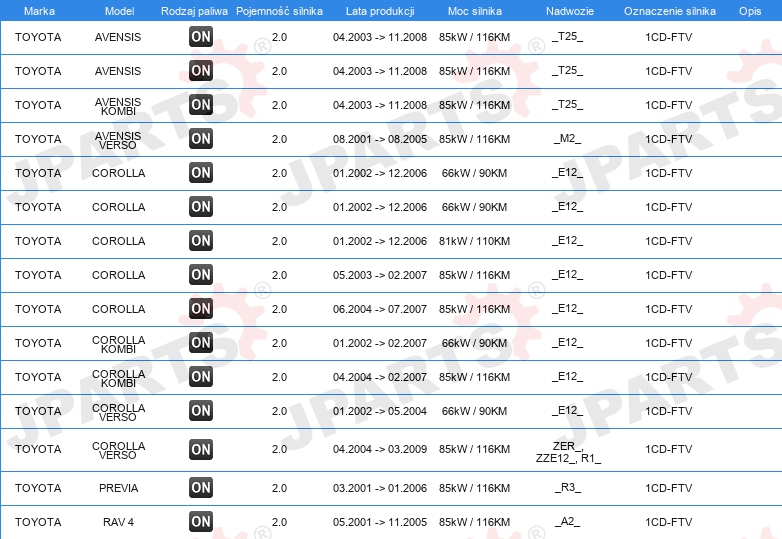The height and width of the screenshot is (539, 782).
Task: Click the Nadwozie column header
Action: (x=570, y=11)
